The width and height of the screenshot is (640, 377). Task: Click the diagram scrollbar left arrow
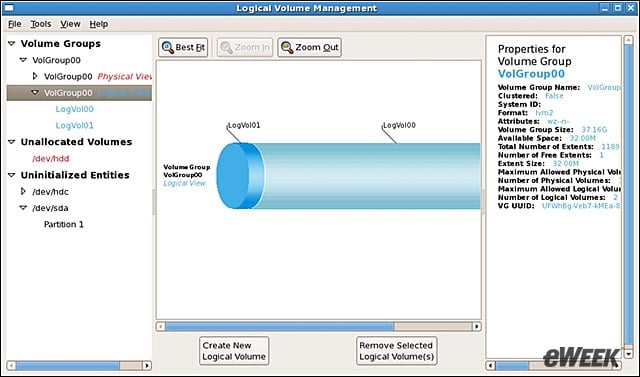click(x=161, y=326)
